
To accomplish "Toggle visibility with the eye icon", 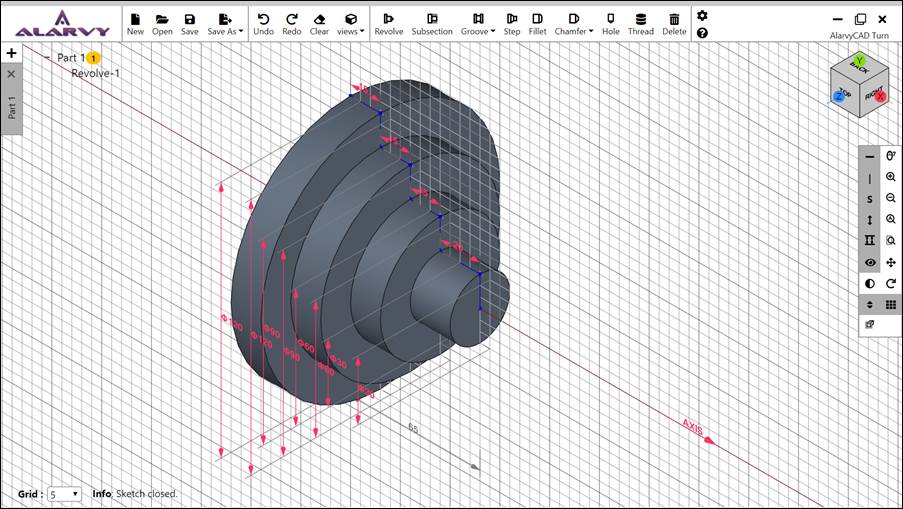I will point(870,263).
